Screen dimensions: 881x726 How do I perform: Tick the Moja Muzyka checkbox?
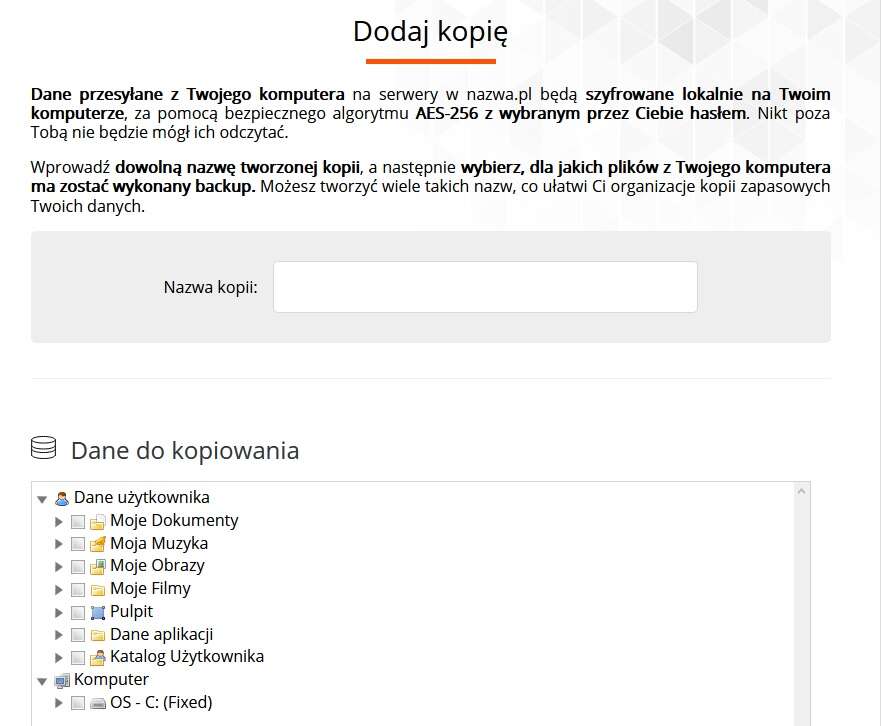78,543
